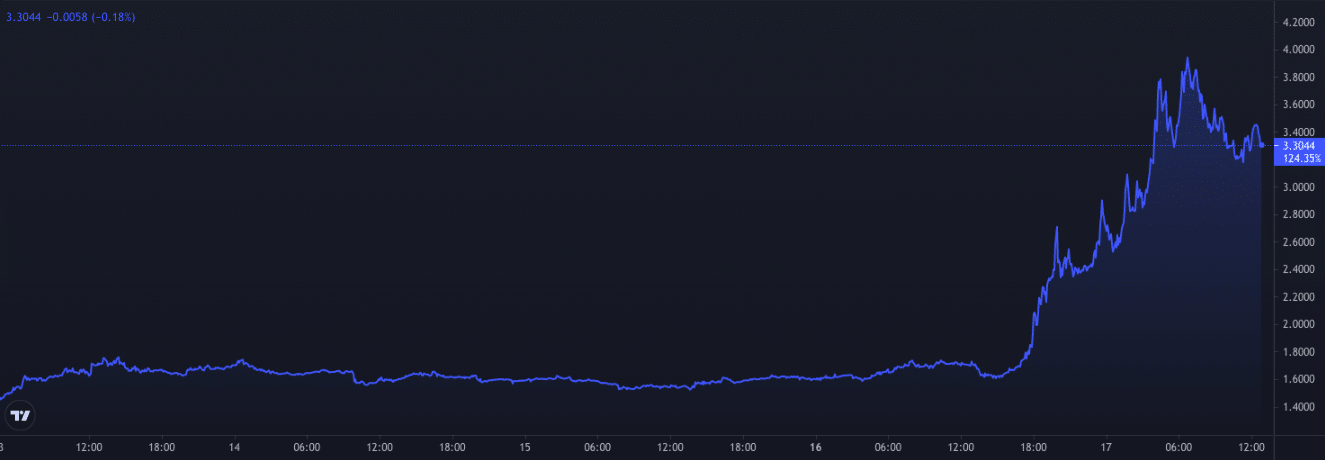Image resolution: width=1325 pixels, height=460 pixels.
Task: Click the 2.2000 price axis label
Action: (1298, 297)
